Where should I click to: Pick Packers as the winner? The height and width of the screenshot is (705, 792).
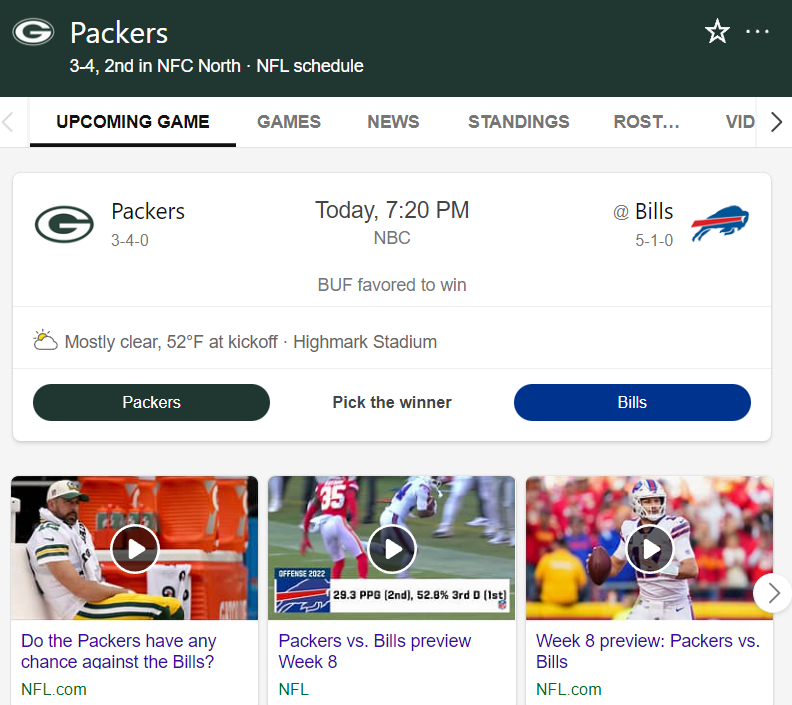pyautogui.click(x=152, y=402)
